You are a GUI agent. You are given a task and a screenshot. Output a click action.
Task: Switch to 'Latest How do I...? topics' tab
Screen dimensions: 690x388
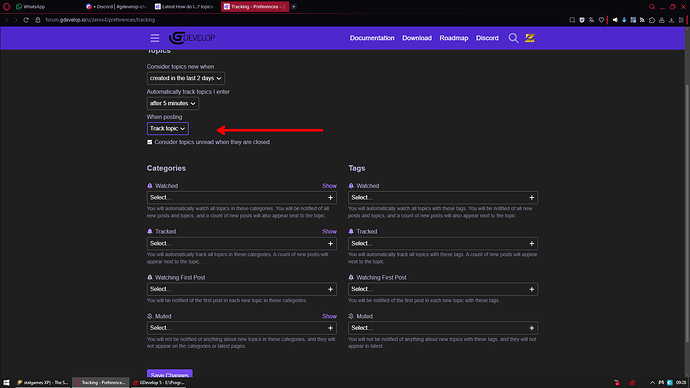(185, 7)
